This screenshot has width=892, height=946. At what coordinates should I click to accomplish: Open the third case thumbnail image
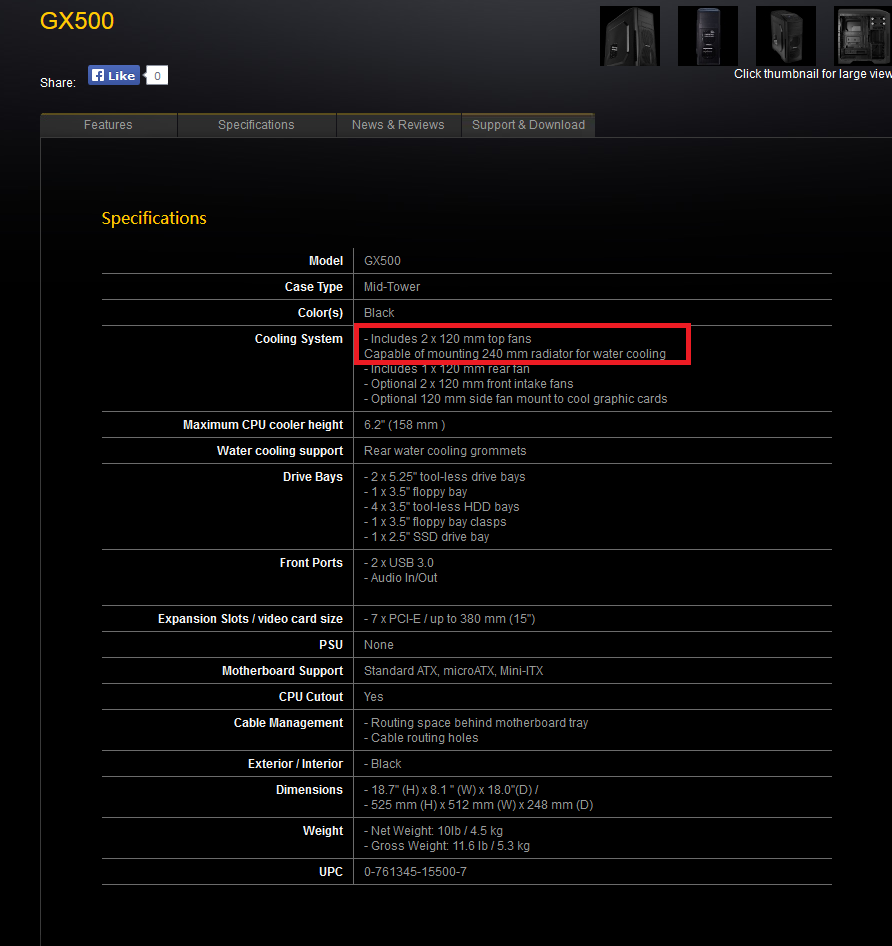pos(785,36)
